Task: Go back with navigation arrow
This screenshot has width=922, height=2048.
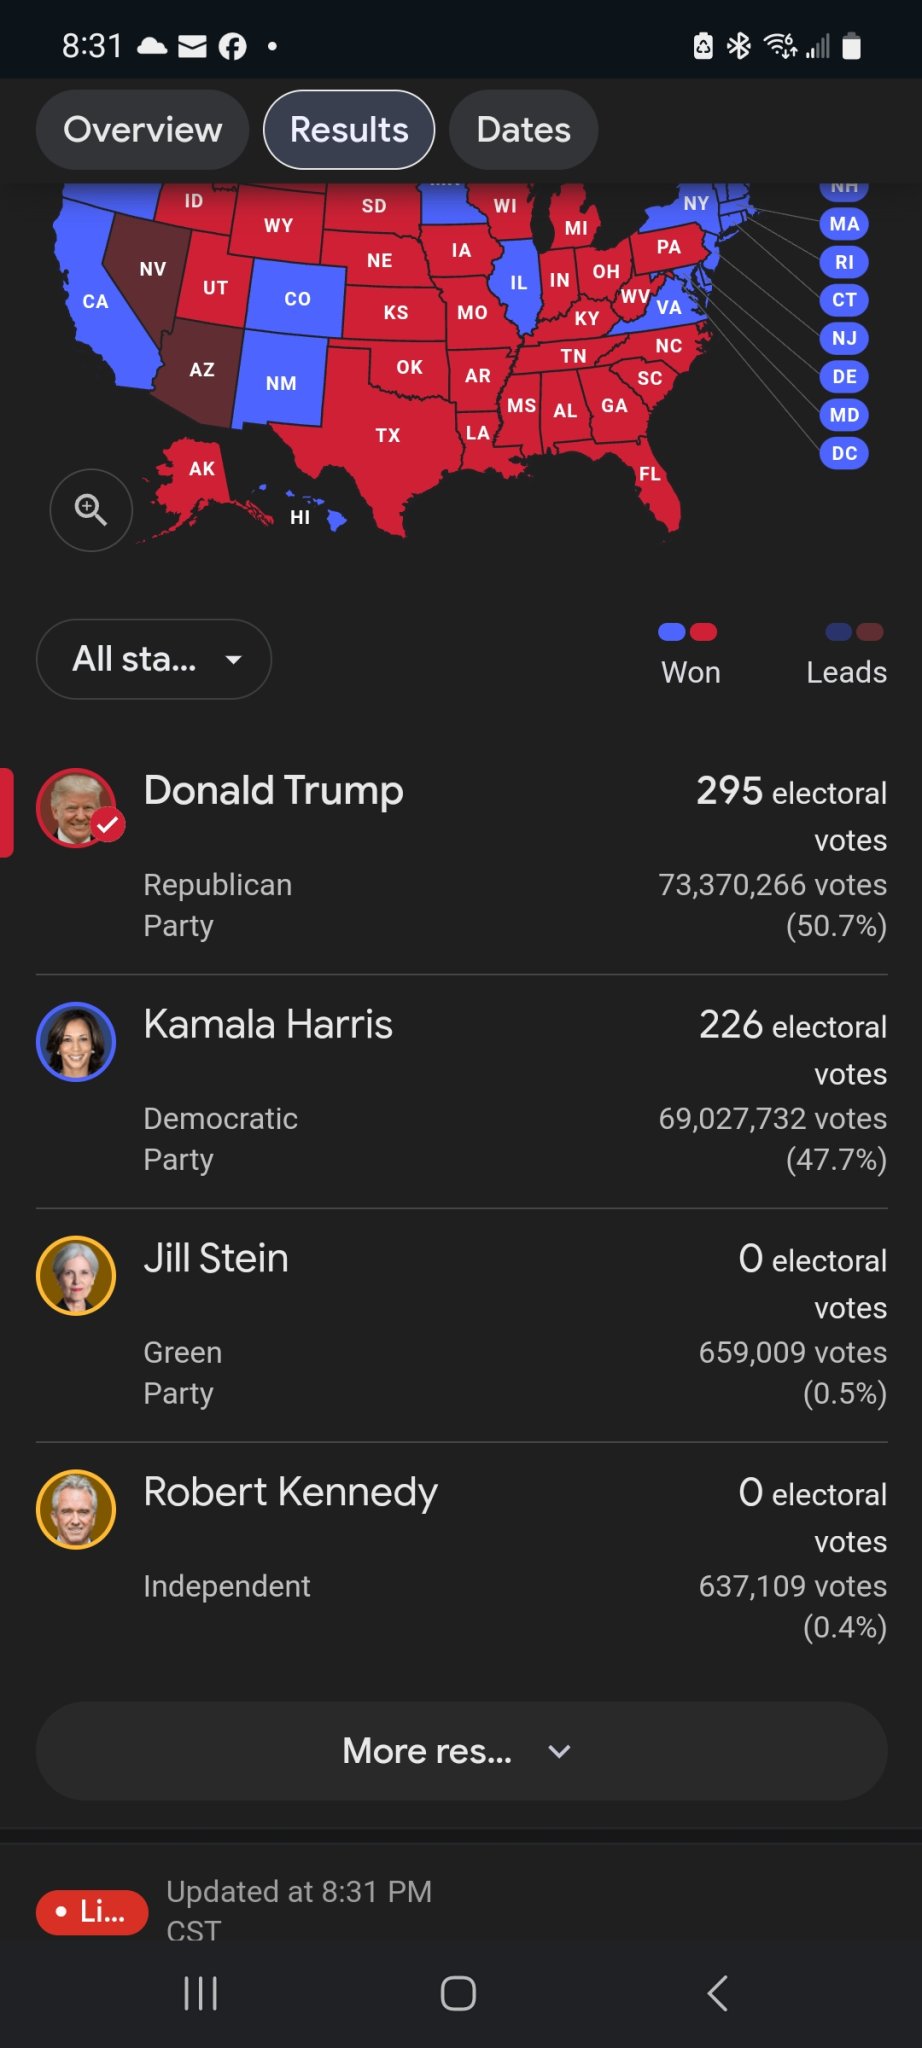Action: tap(717, 1993)
